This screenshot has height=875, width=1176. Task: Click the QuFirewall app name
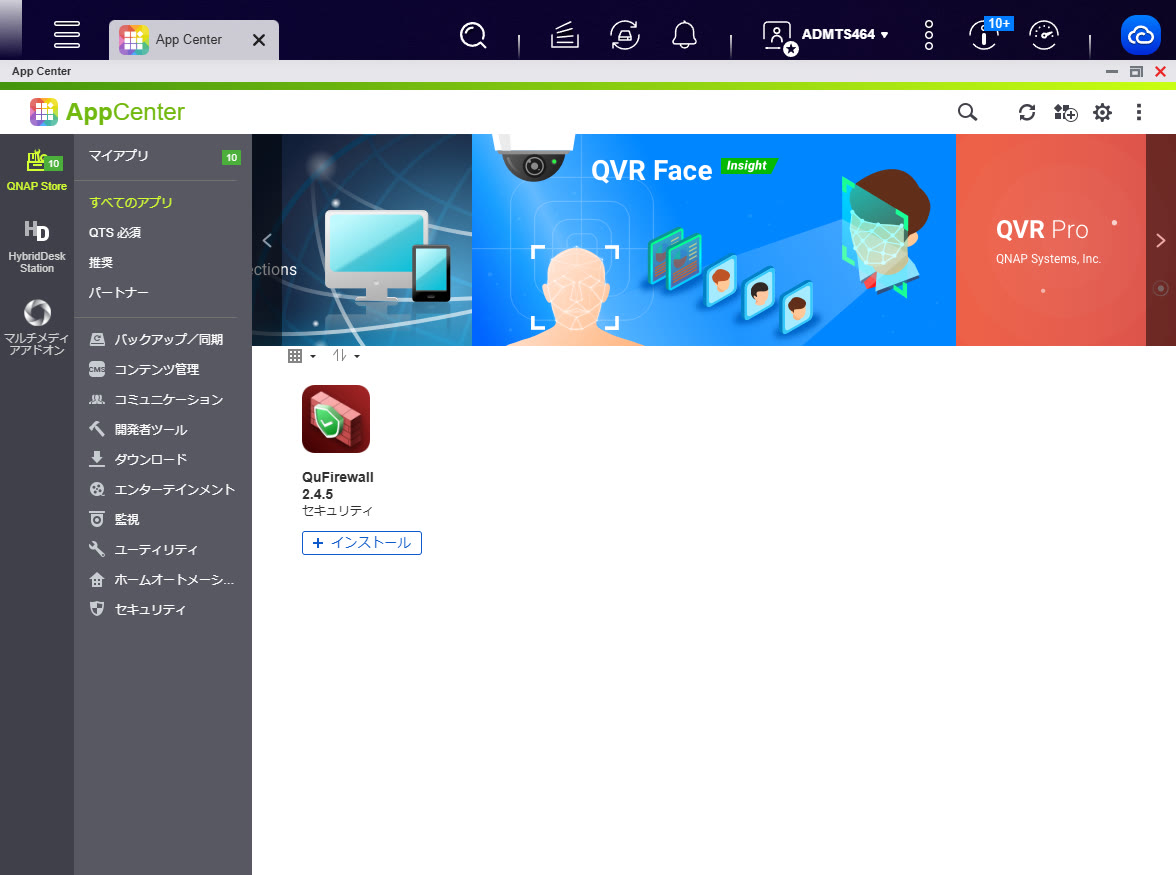pyautogui.click(x=338, y=477)
